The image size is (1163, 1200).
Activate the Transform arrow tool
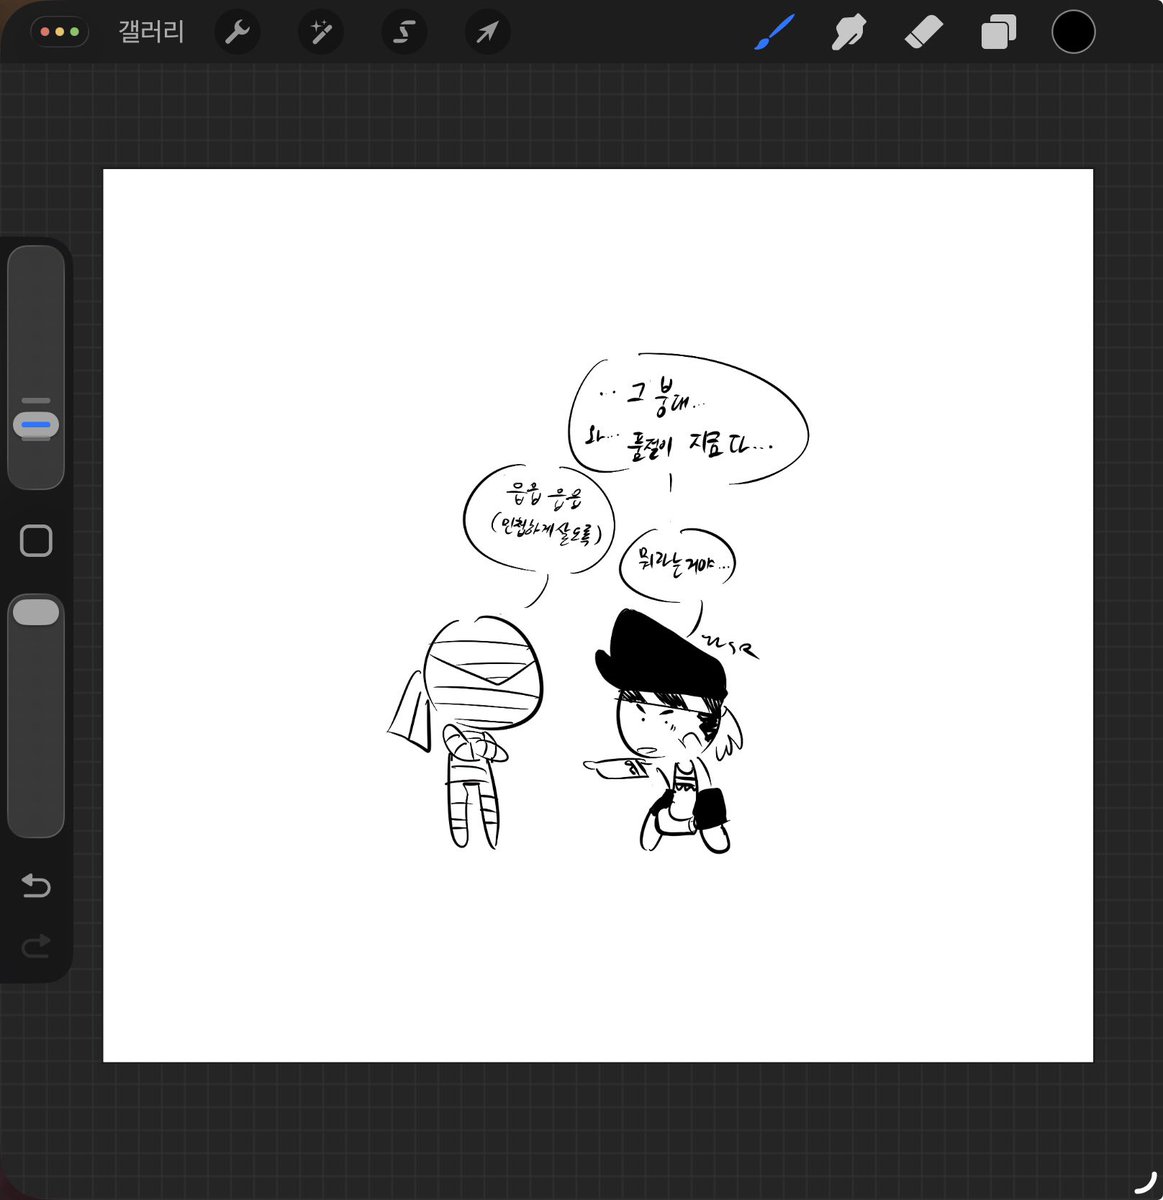coord(488,32)
